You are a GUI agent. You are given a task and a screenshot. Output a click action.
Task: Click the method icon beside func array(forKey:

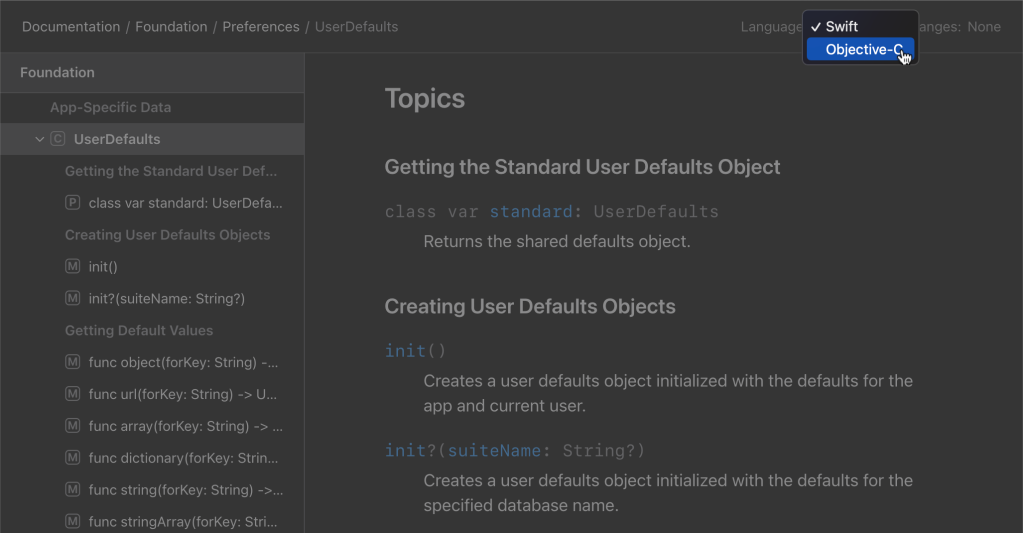(72, 425)
